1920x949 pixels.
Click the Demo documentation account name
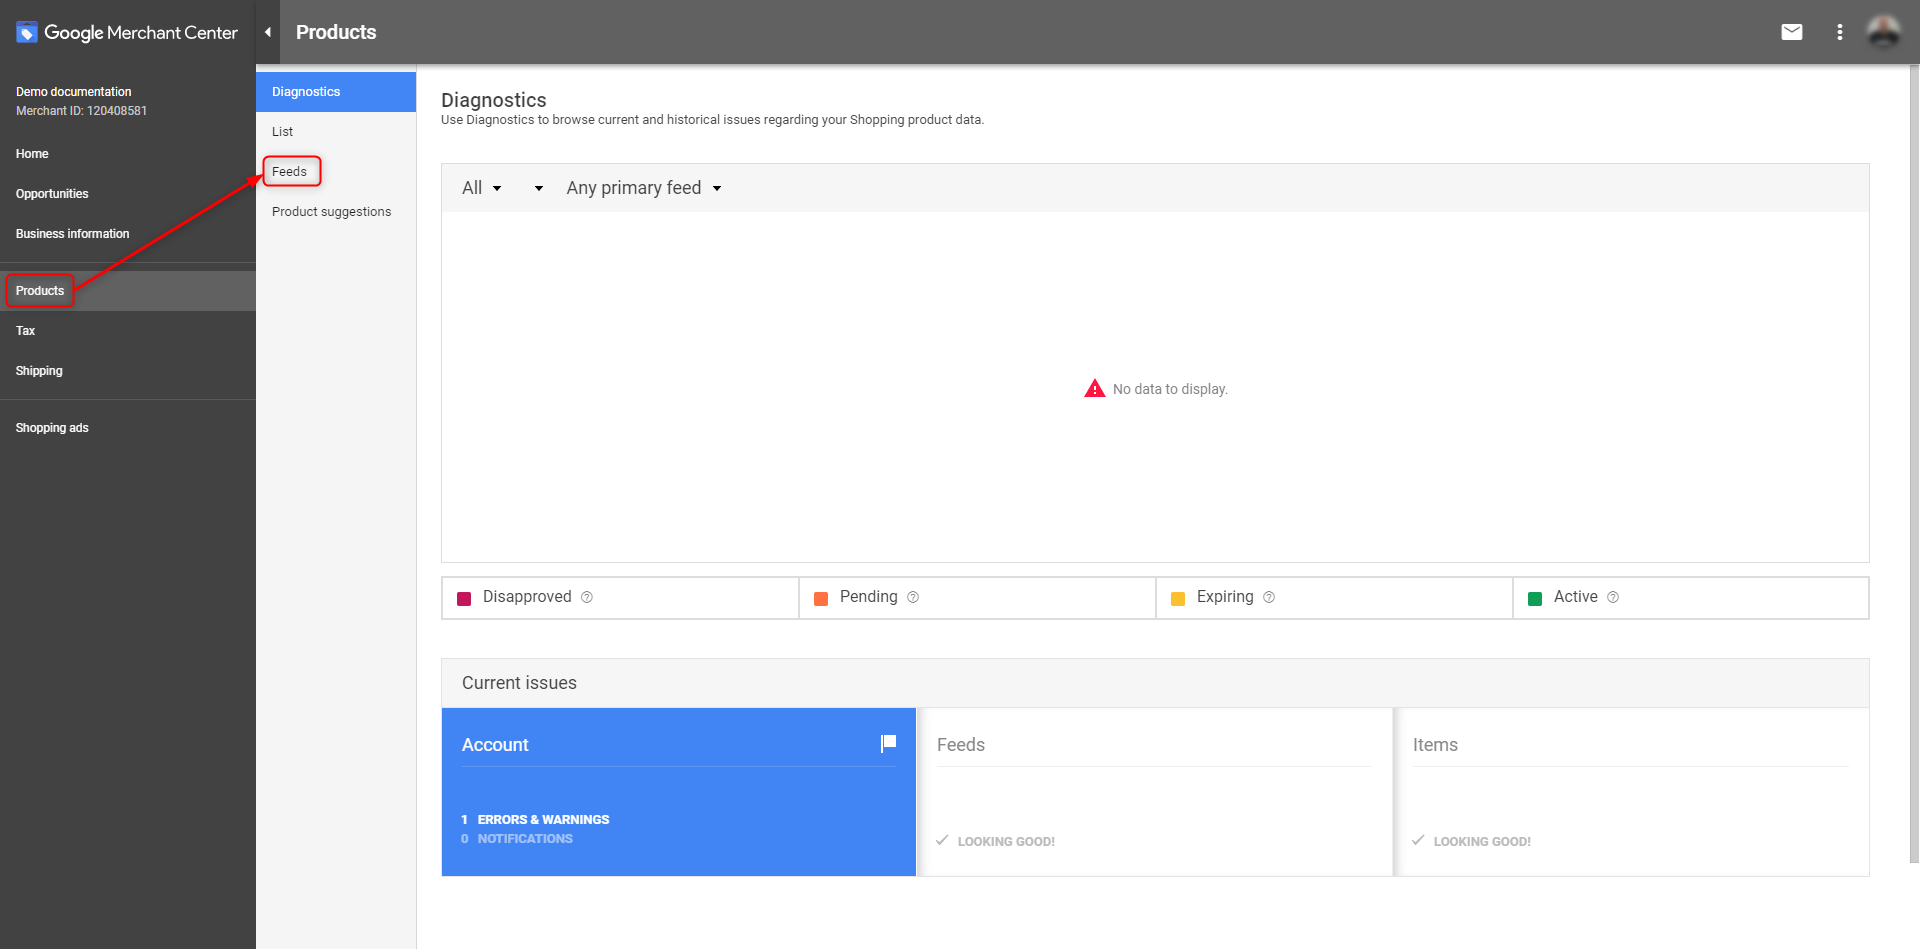click(x=74, y=92)
